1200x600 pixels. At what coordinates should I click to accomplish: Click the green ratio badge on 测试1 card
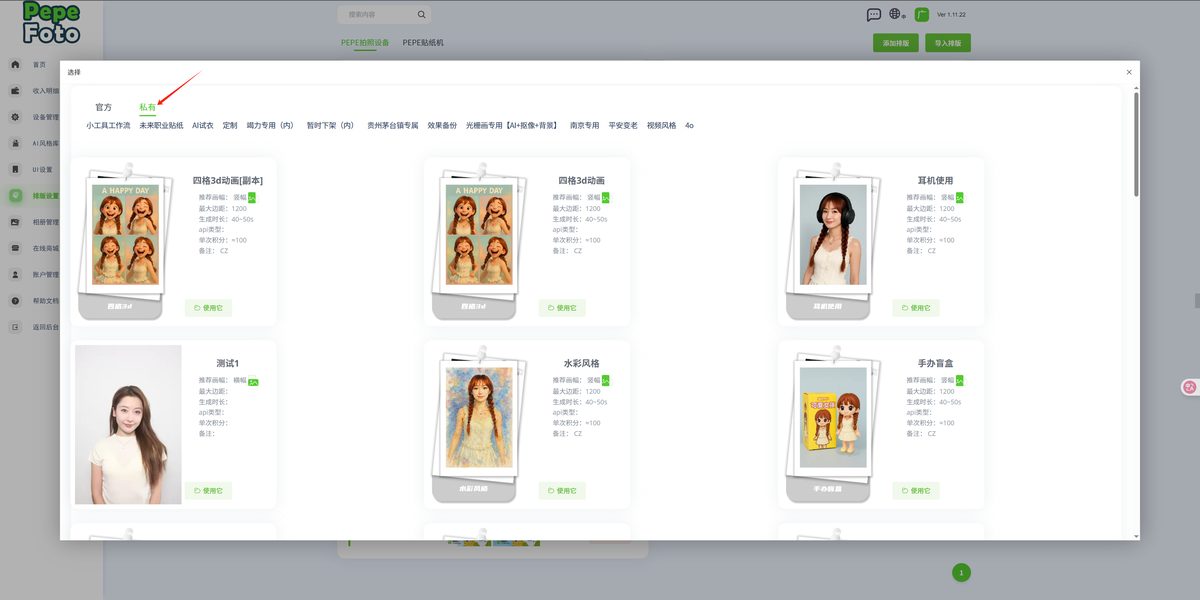click(x=253, y=381)
